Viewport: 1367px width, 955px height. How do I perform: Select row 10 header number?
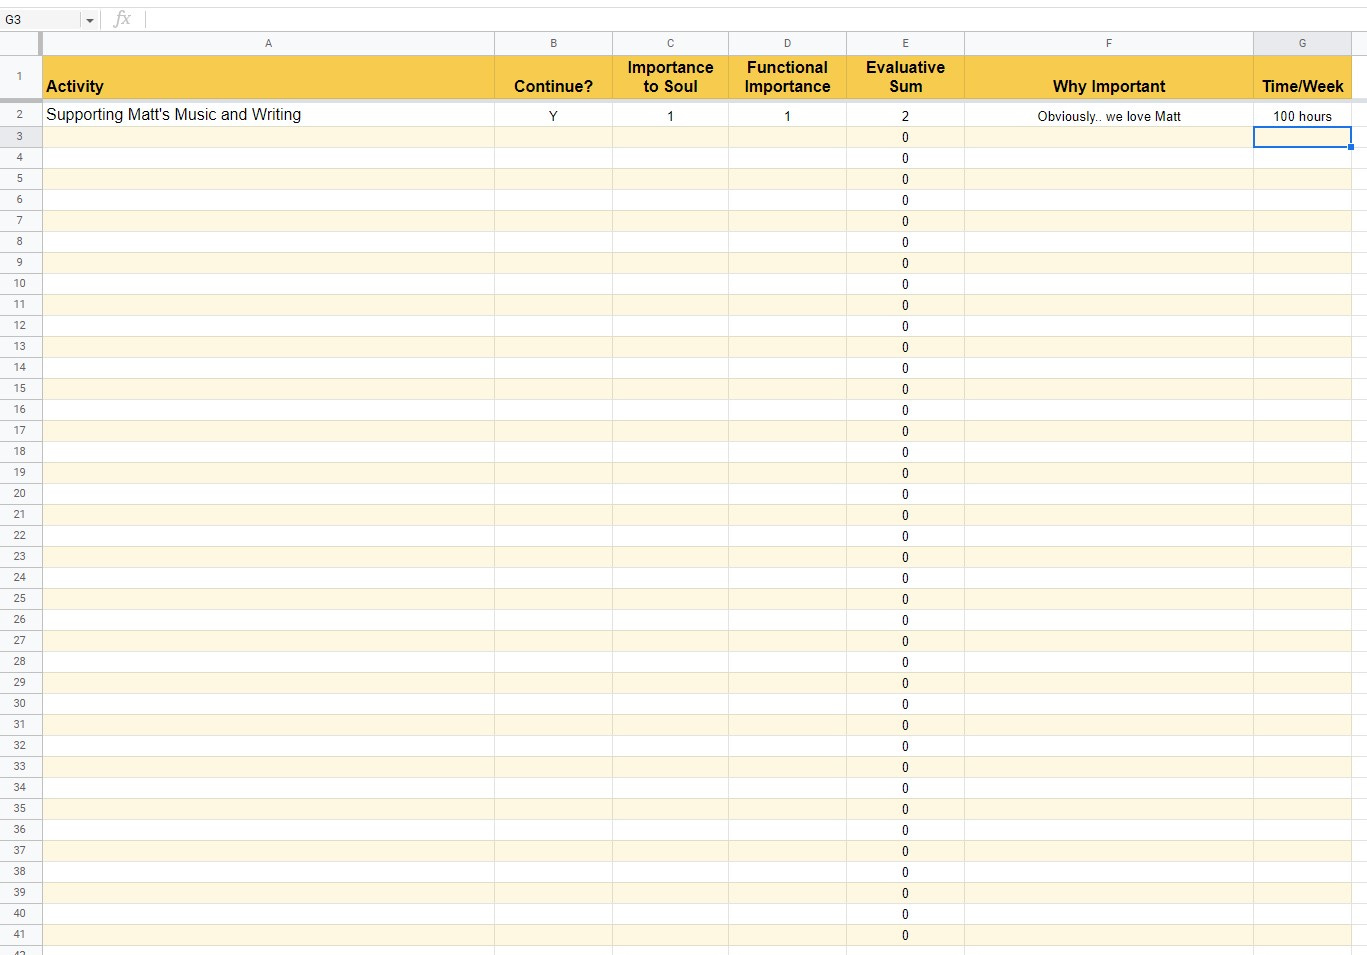[x=19, y=284]
